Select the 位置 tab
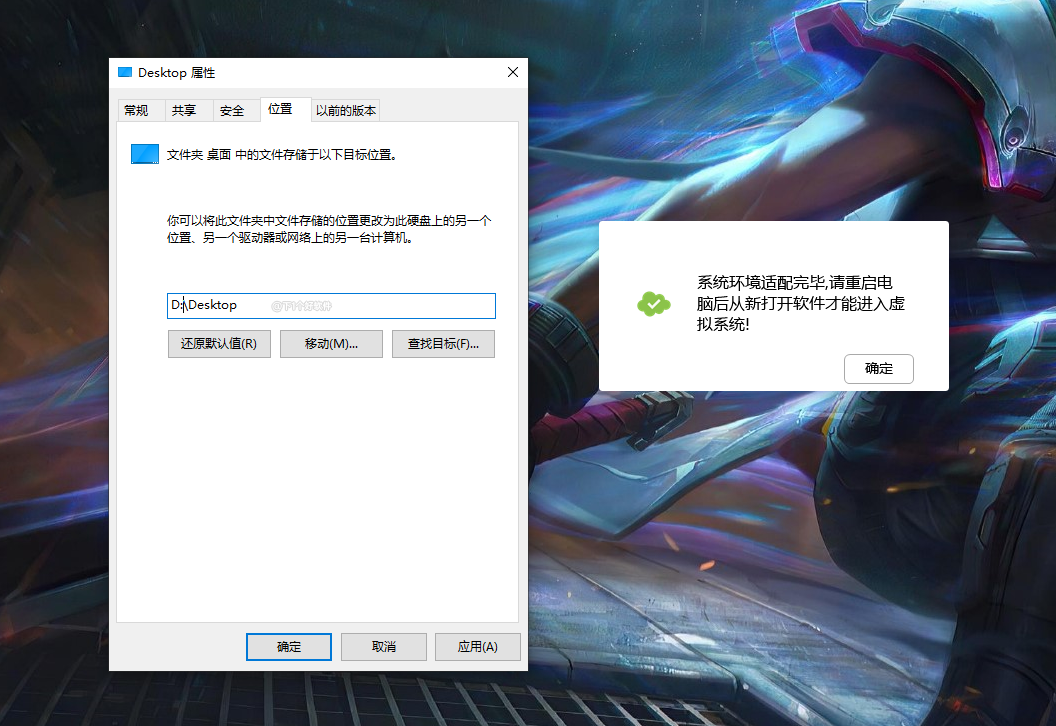 pos(286,109)
